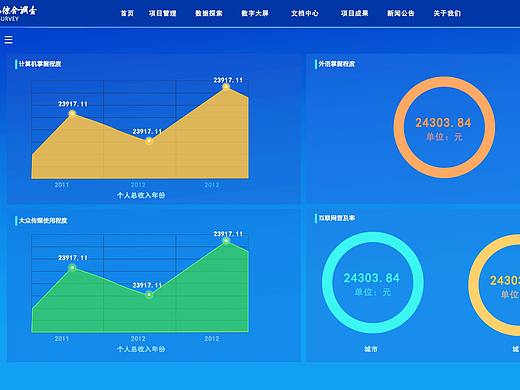
Task: Open the hamburger menu icon
Action: pyautogui.click(x=8, y=40)
